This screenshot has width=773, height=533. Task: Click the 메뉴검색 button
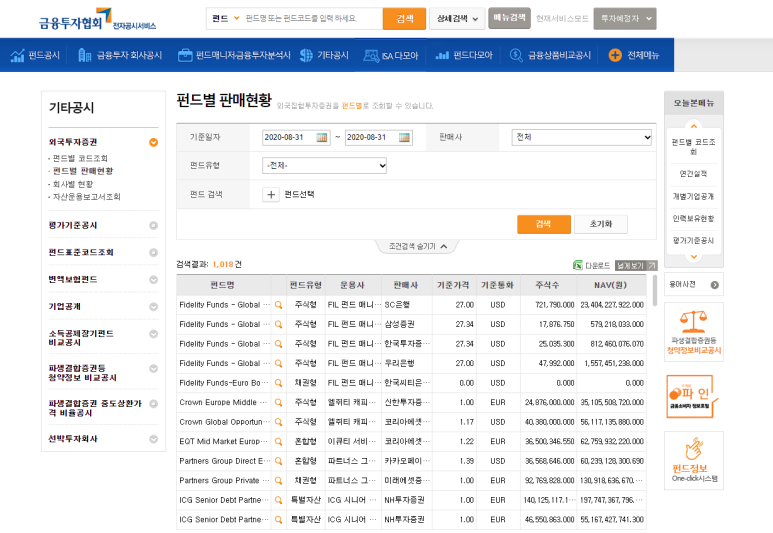(509, 18)
